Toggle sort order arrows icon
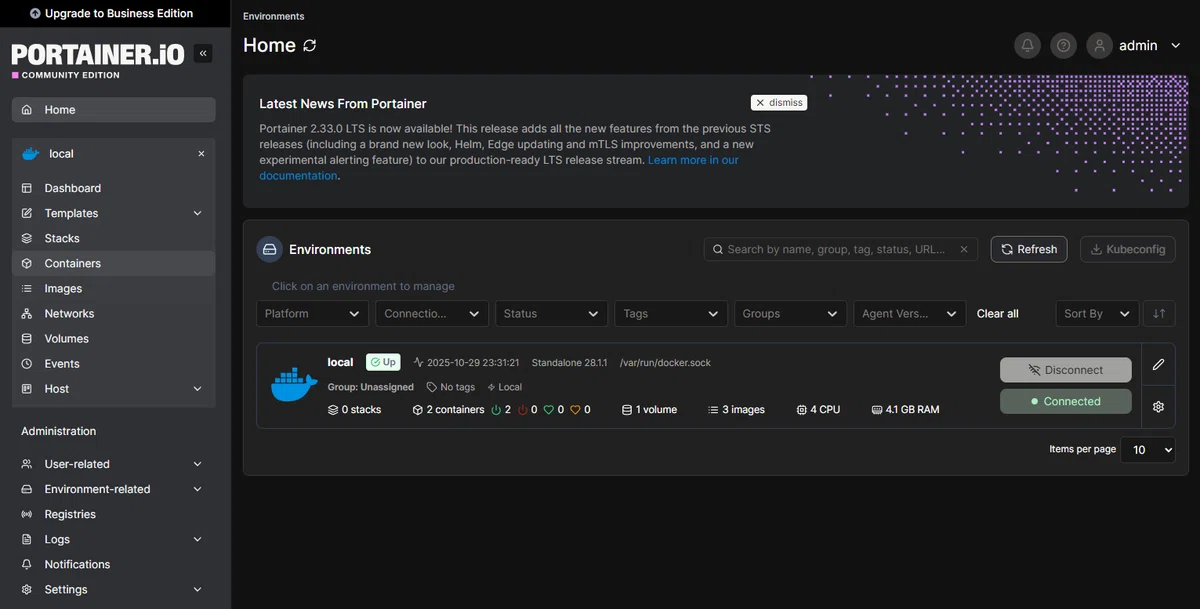The height and width of the screenshot is (609, 1200). coord(1159,313)
